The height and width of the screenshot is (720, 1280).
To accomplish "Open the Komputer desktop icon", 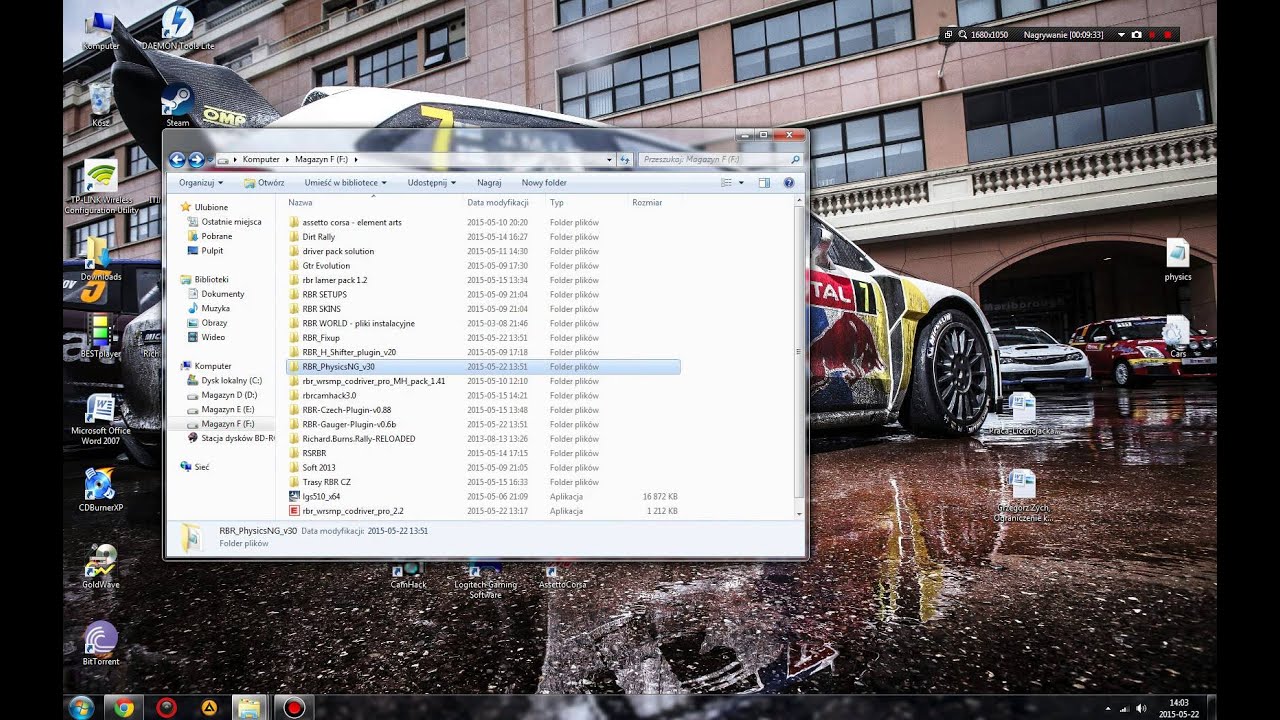I will [100, 30].
